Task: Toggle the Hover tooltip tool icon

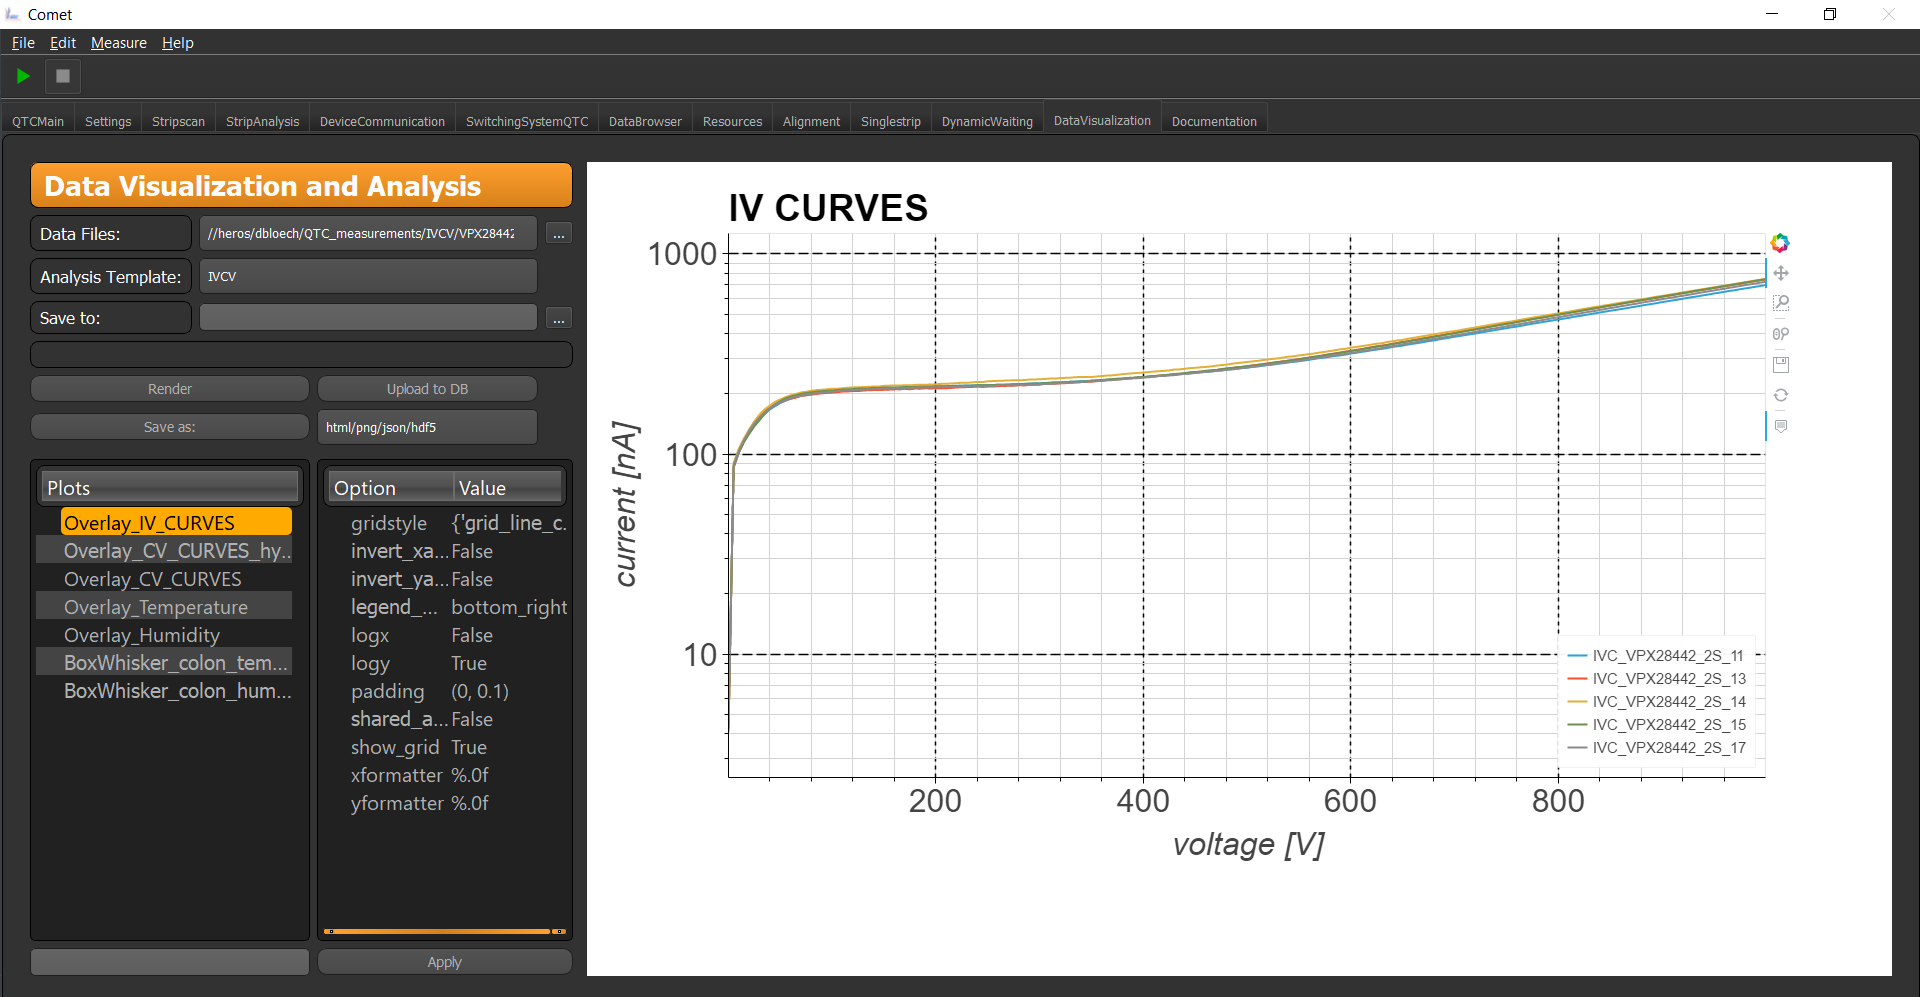Action: 1781,426
